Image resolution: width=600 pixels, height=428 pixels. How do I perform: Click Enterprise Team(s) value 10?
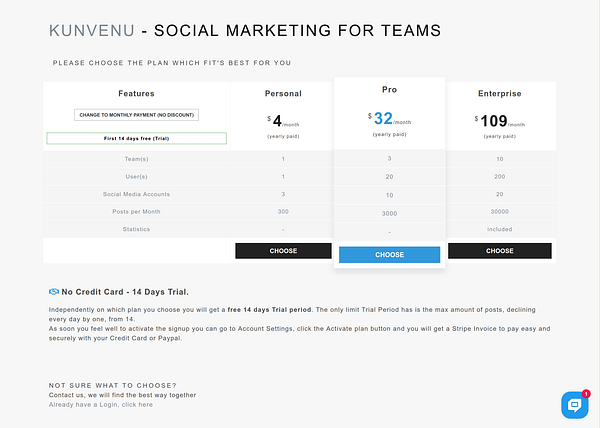[500, 159]
